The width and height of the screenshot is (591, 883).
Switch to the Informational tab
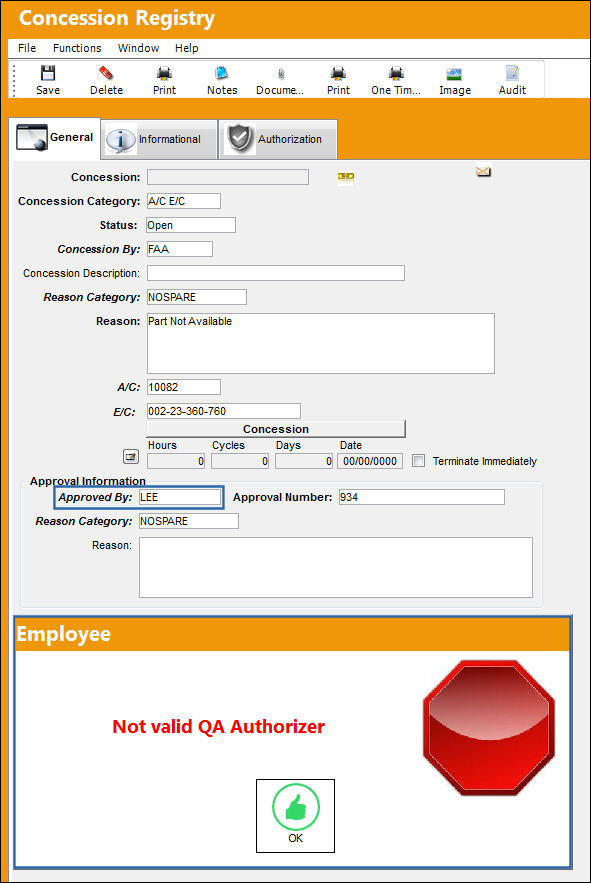pyautogui.click(x=159, y=139)
